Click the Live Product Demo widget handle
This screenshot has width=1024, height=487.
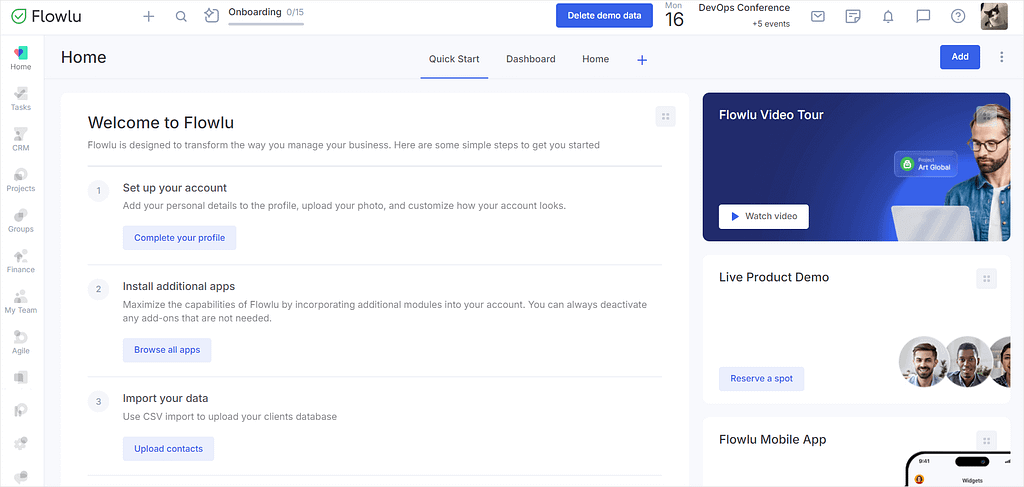pyautogui.click(x=986, y=279)
